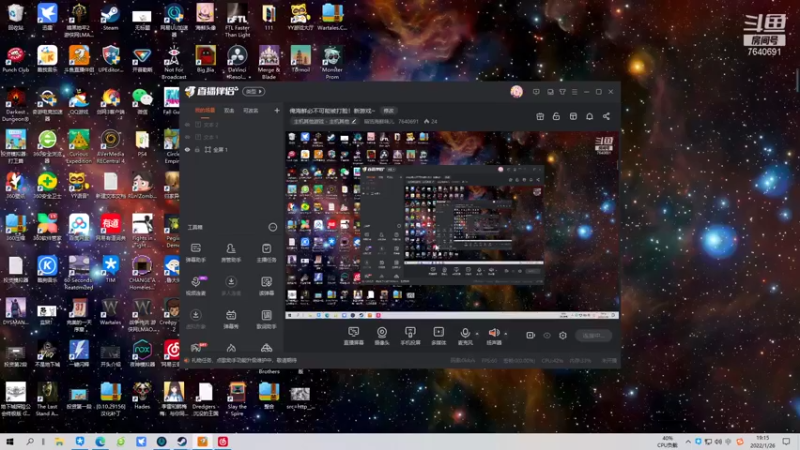Show hidden icons in the Windows system tray
Screen dimensions: 800x450
point(688,442)
